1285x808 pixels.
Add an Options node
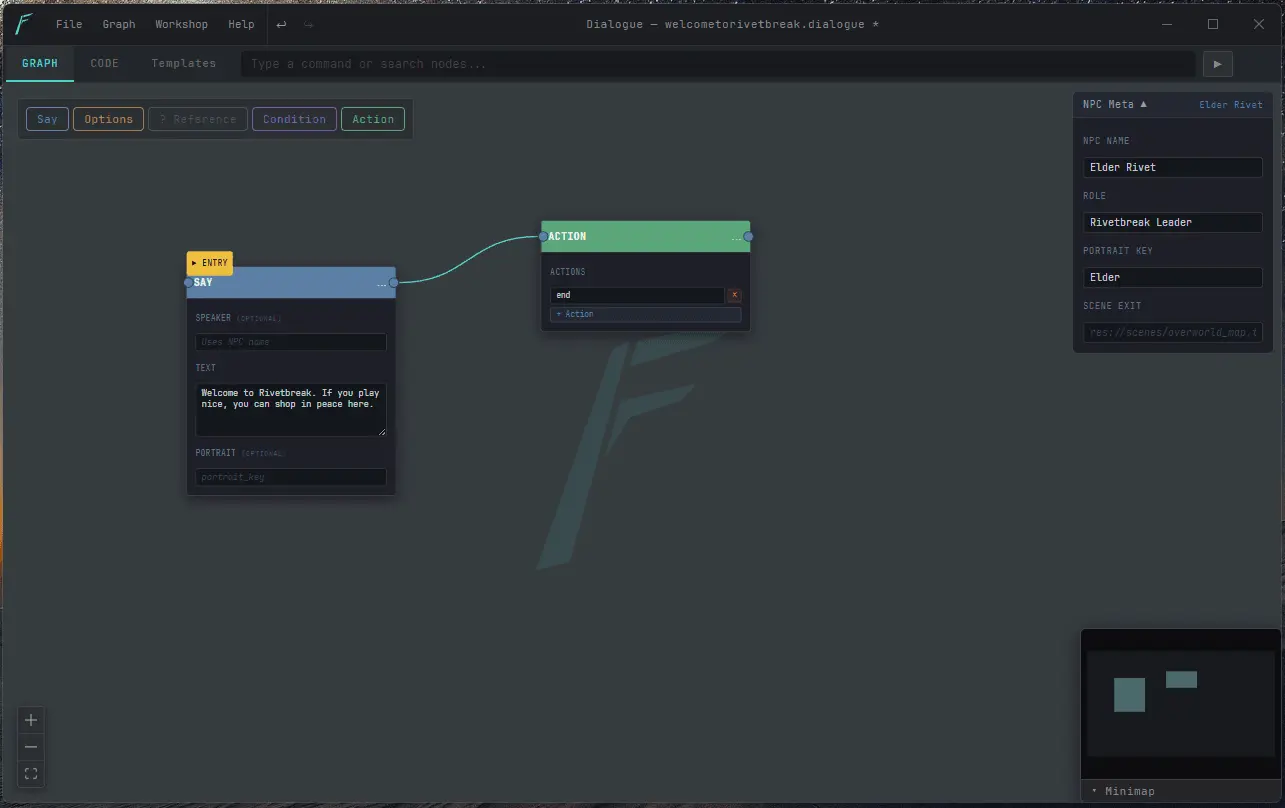(x=109, y=119)
